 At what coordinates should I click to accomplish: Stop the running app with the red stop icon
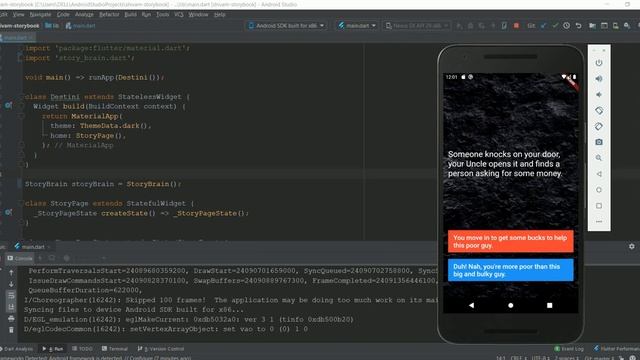click(x=516, y=25)
